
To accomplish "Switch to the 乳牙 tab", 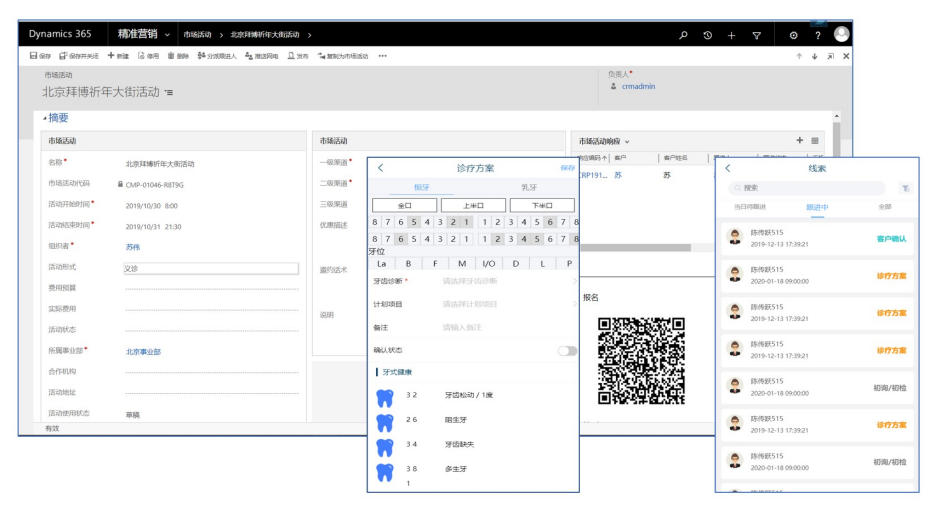I will [527, 187].
